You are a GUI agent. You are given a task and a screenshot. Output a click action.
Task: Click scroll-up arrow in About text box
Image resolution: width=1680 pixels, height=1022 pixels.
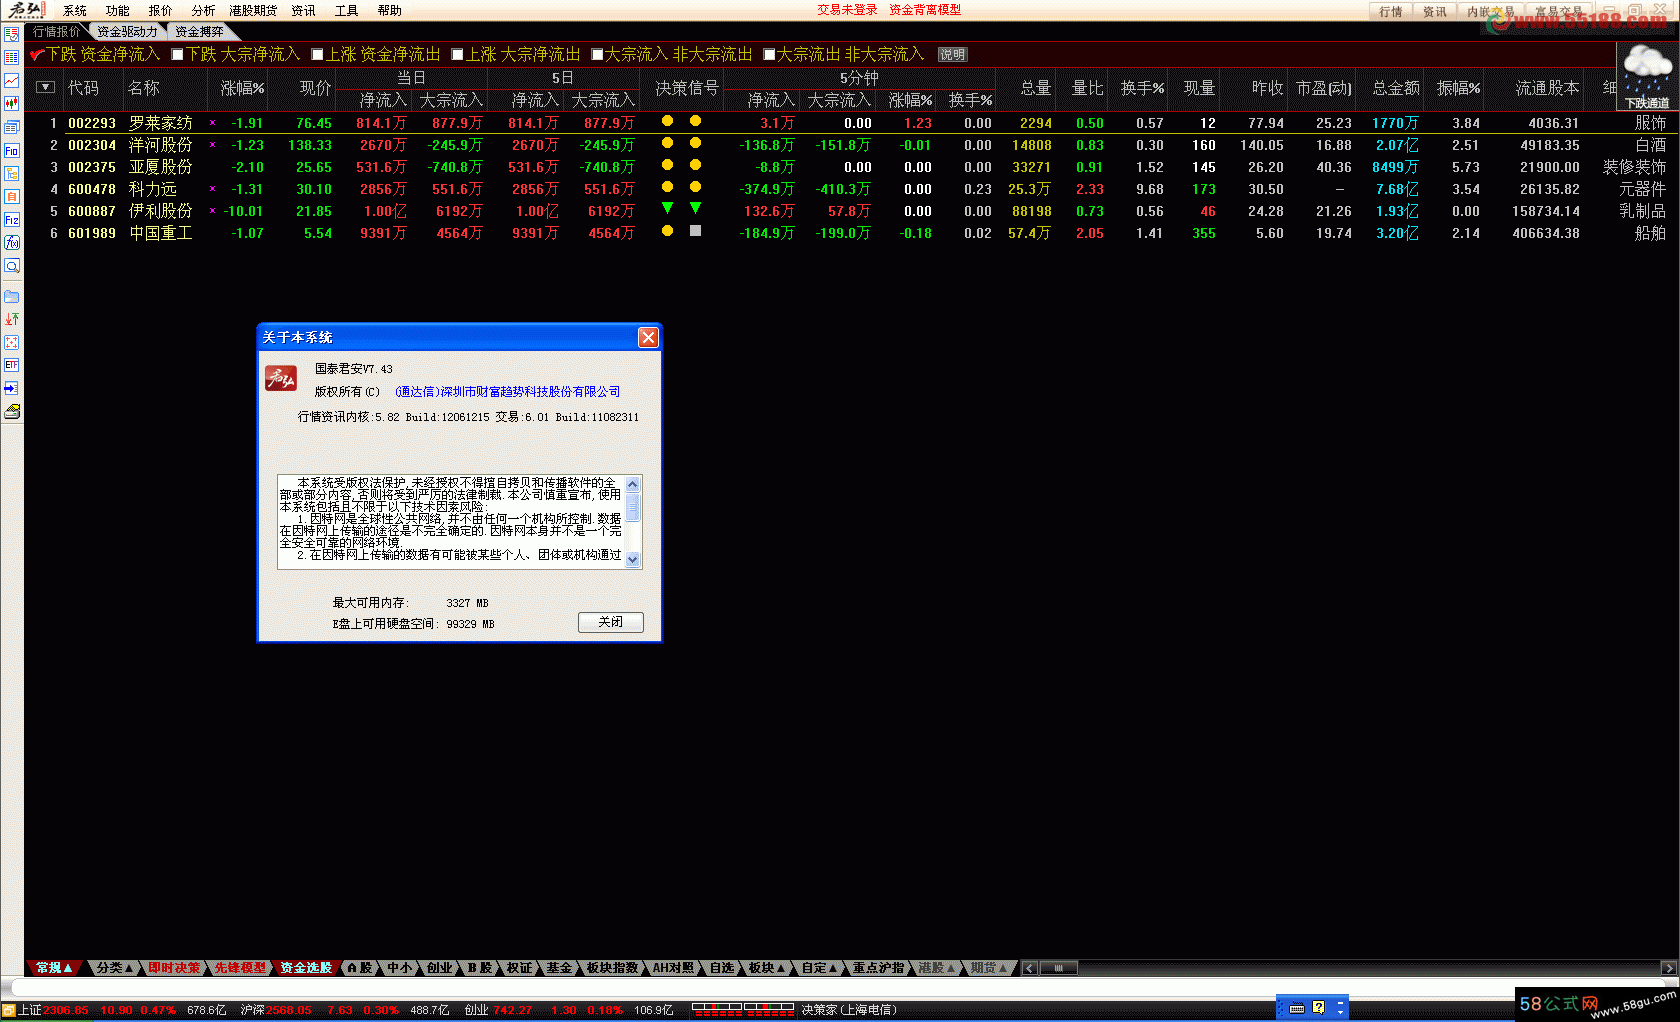pyautogui.click(x=632, y=484)
